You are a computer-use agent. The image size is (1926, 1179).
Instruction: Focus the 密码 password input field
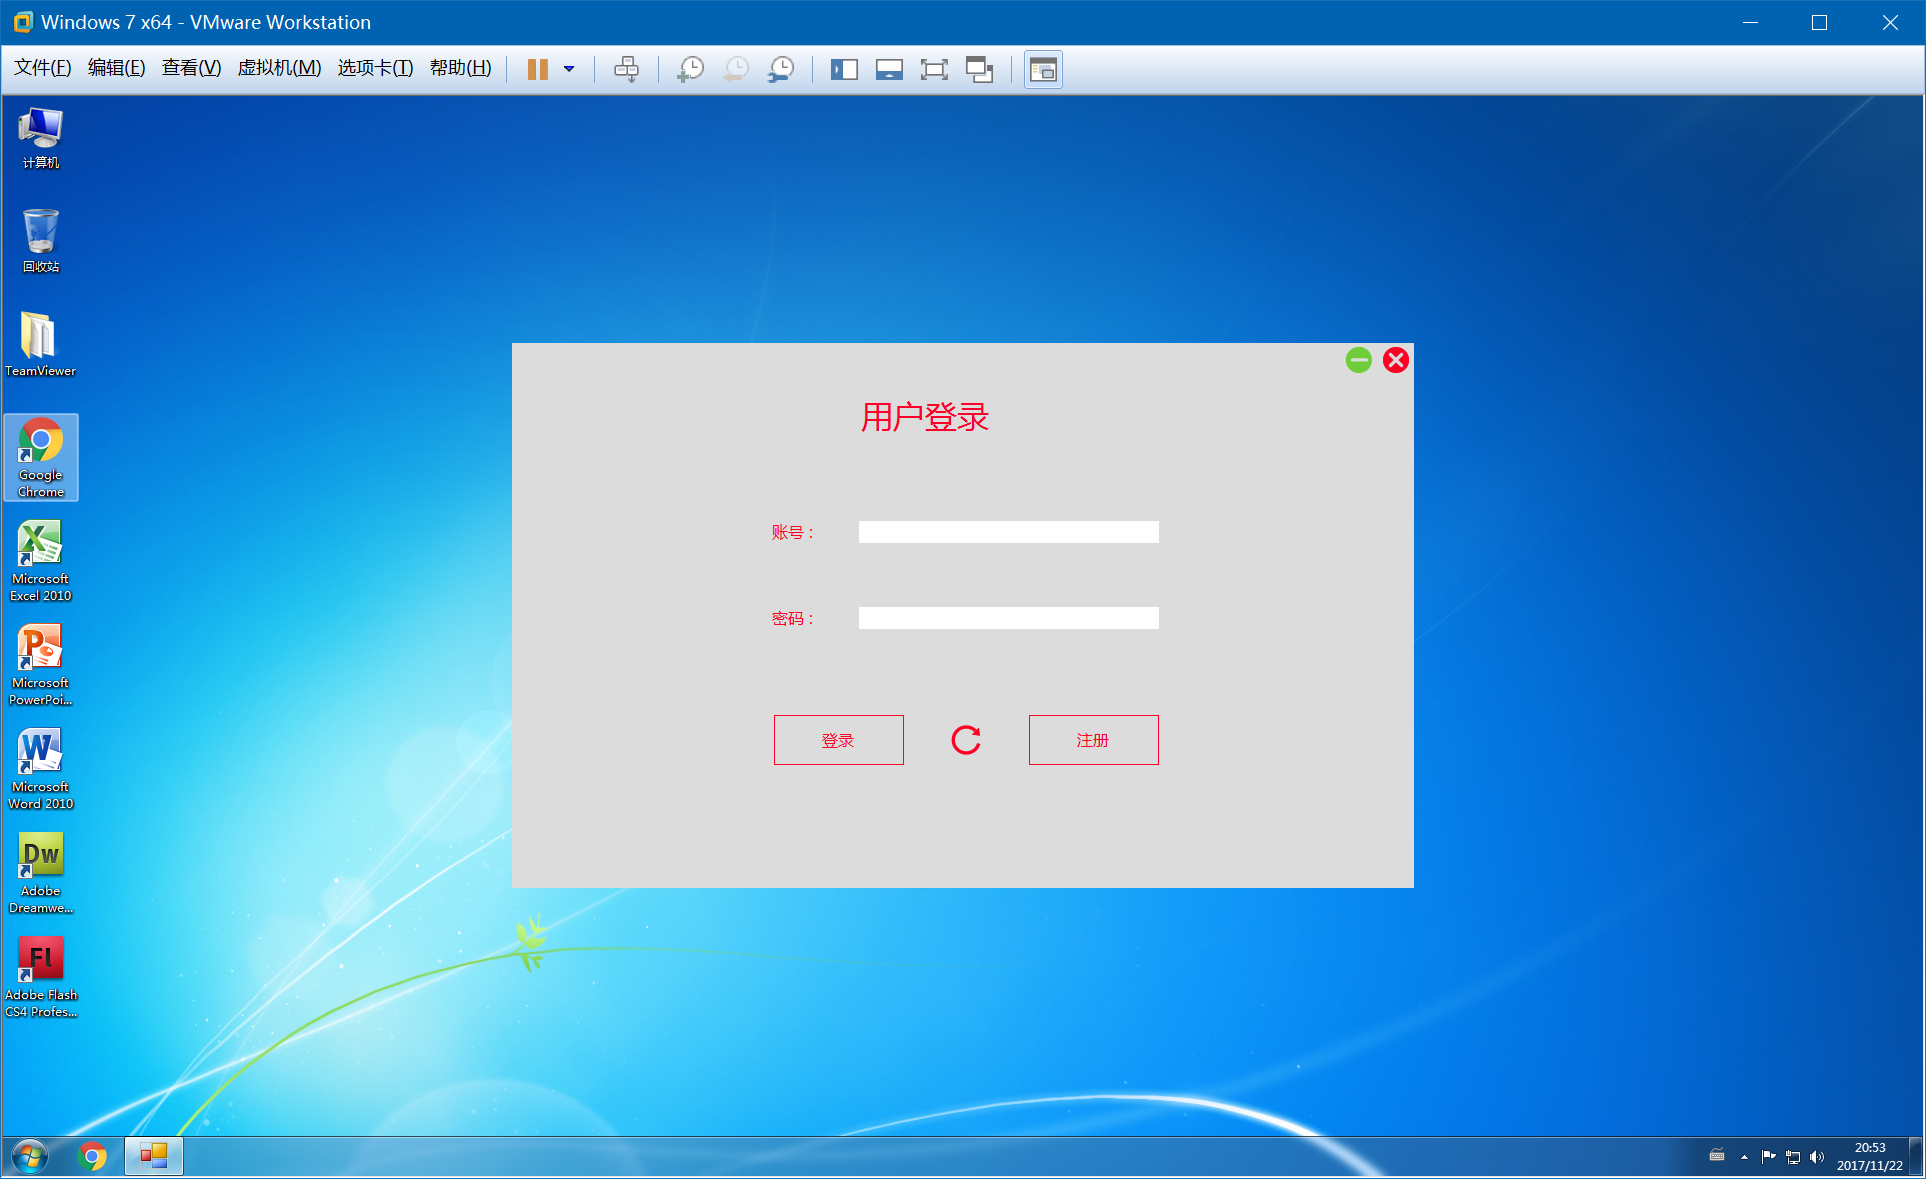[1008, 618]
